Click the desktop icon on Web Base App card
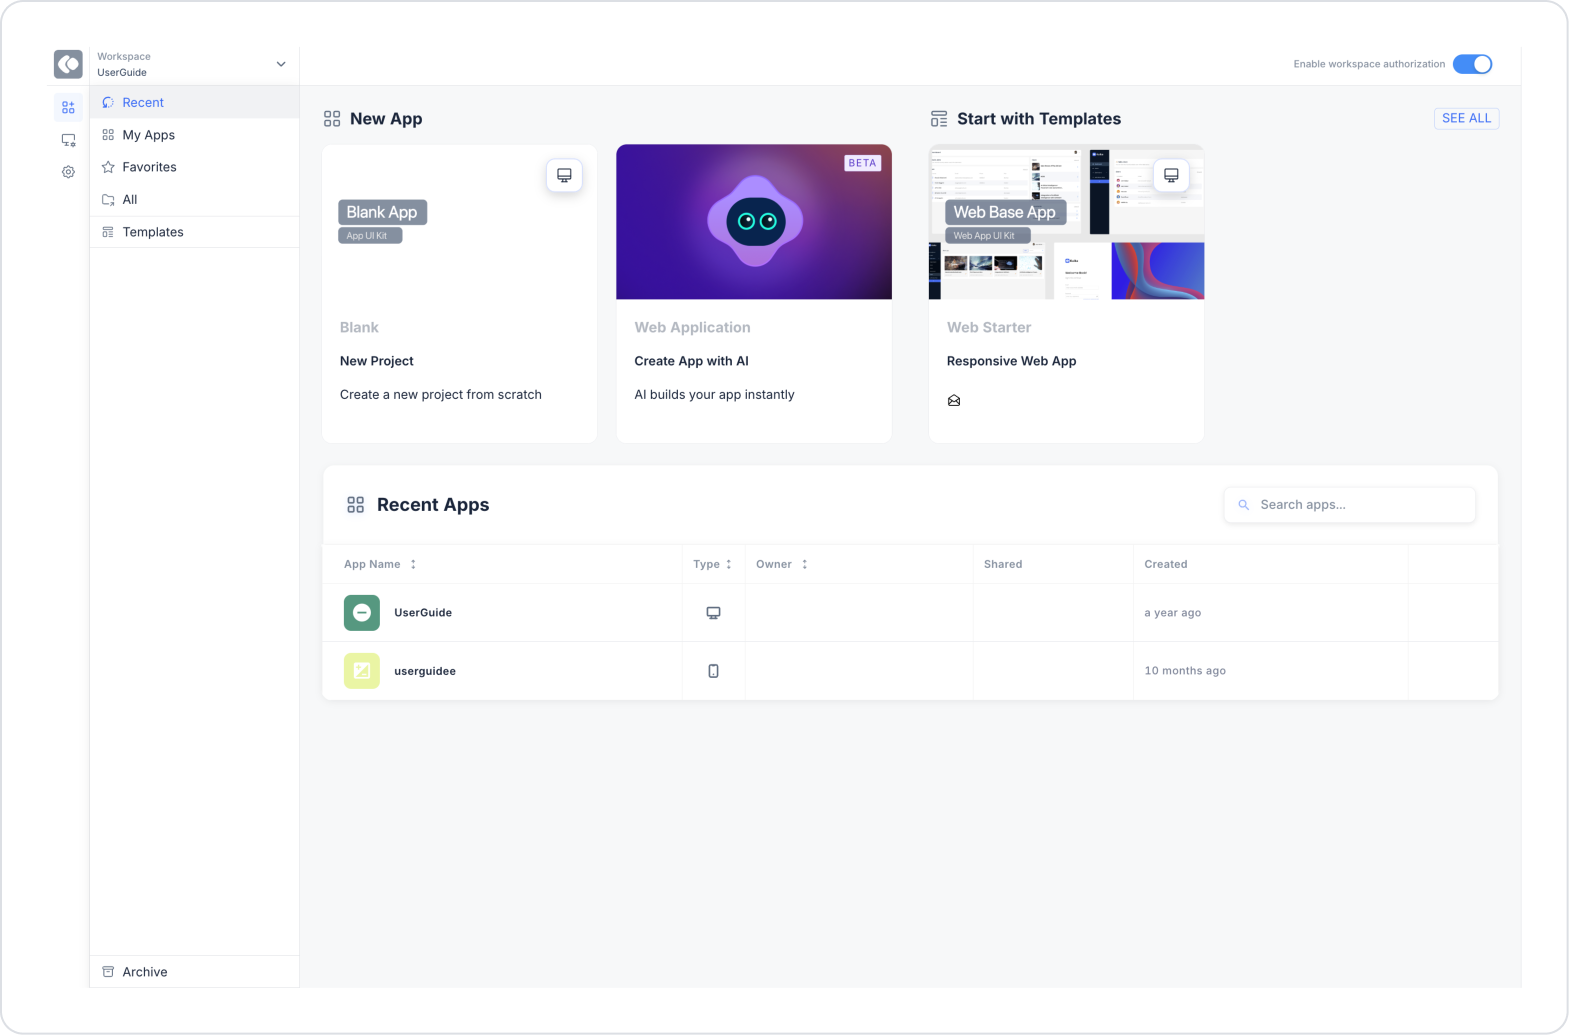Viewport: 1569px width, 1035px height. pos(1171,175)
